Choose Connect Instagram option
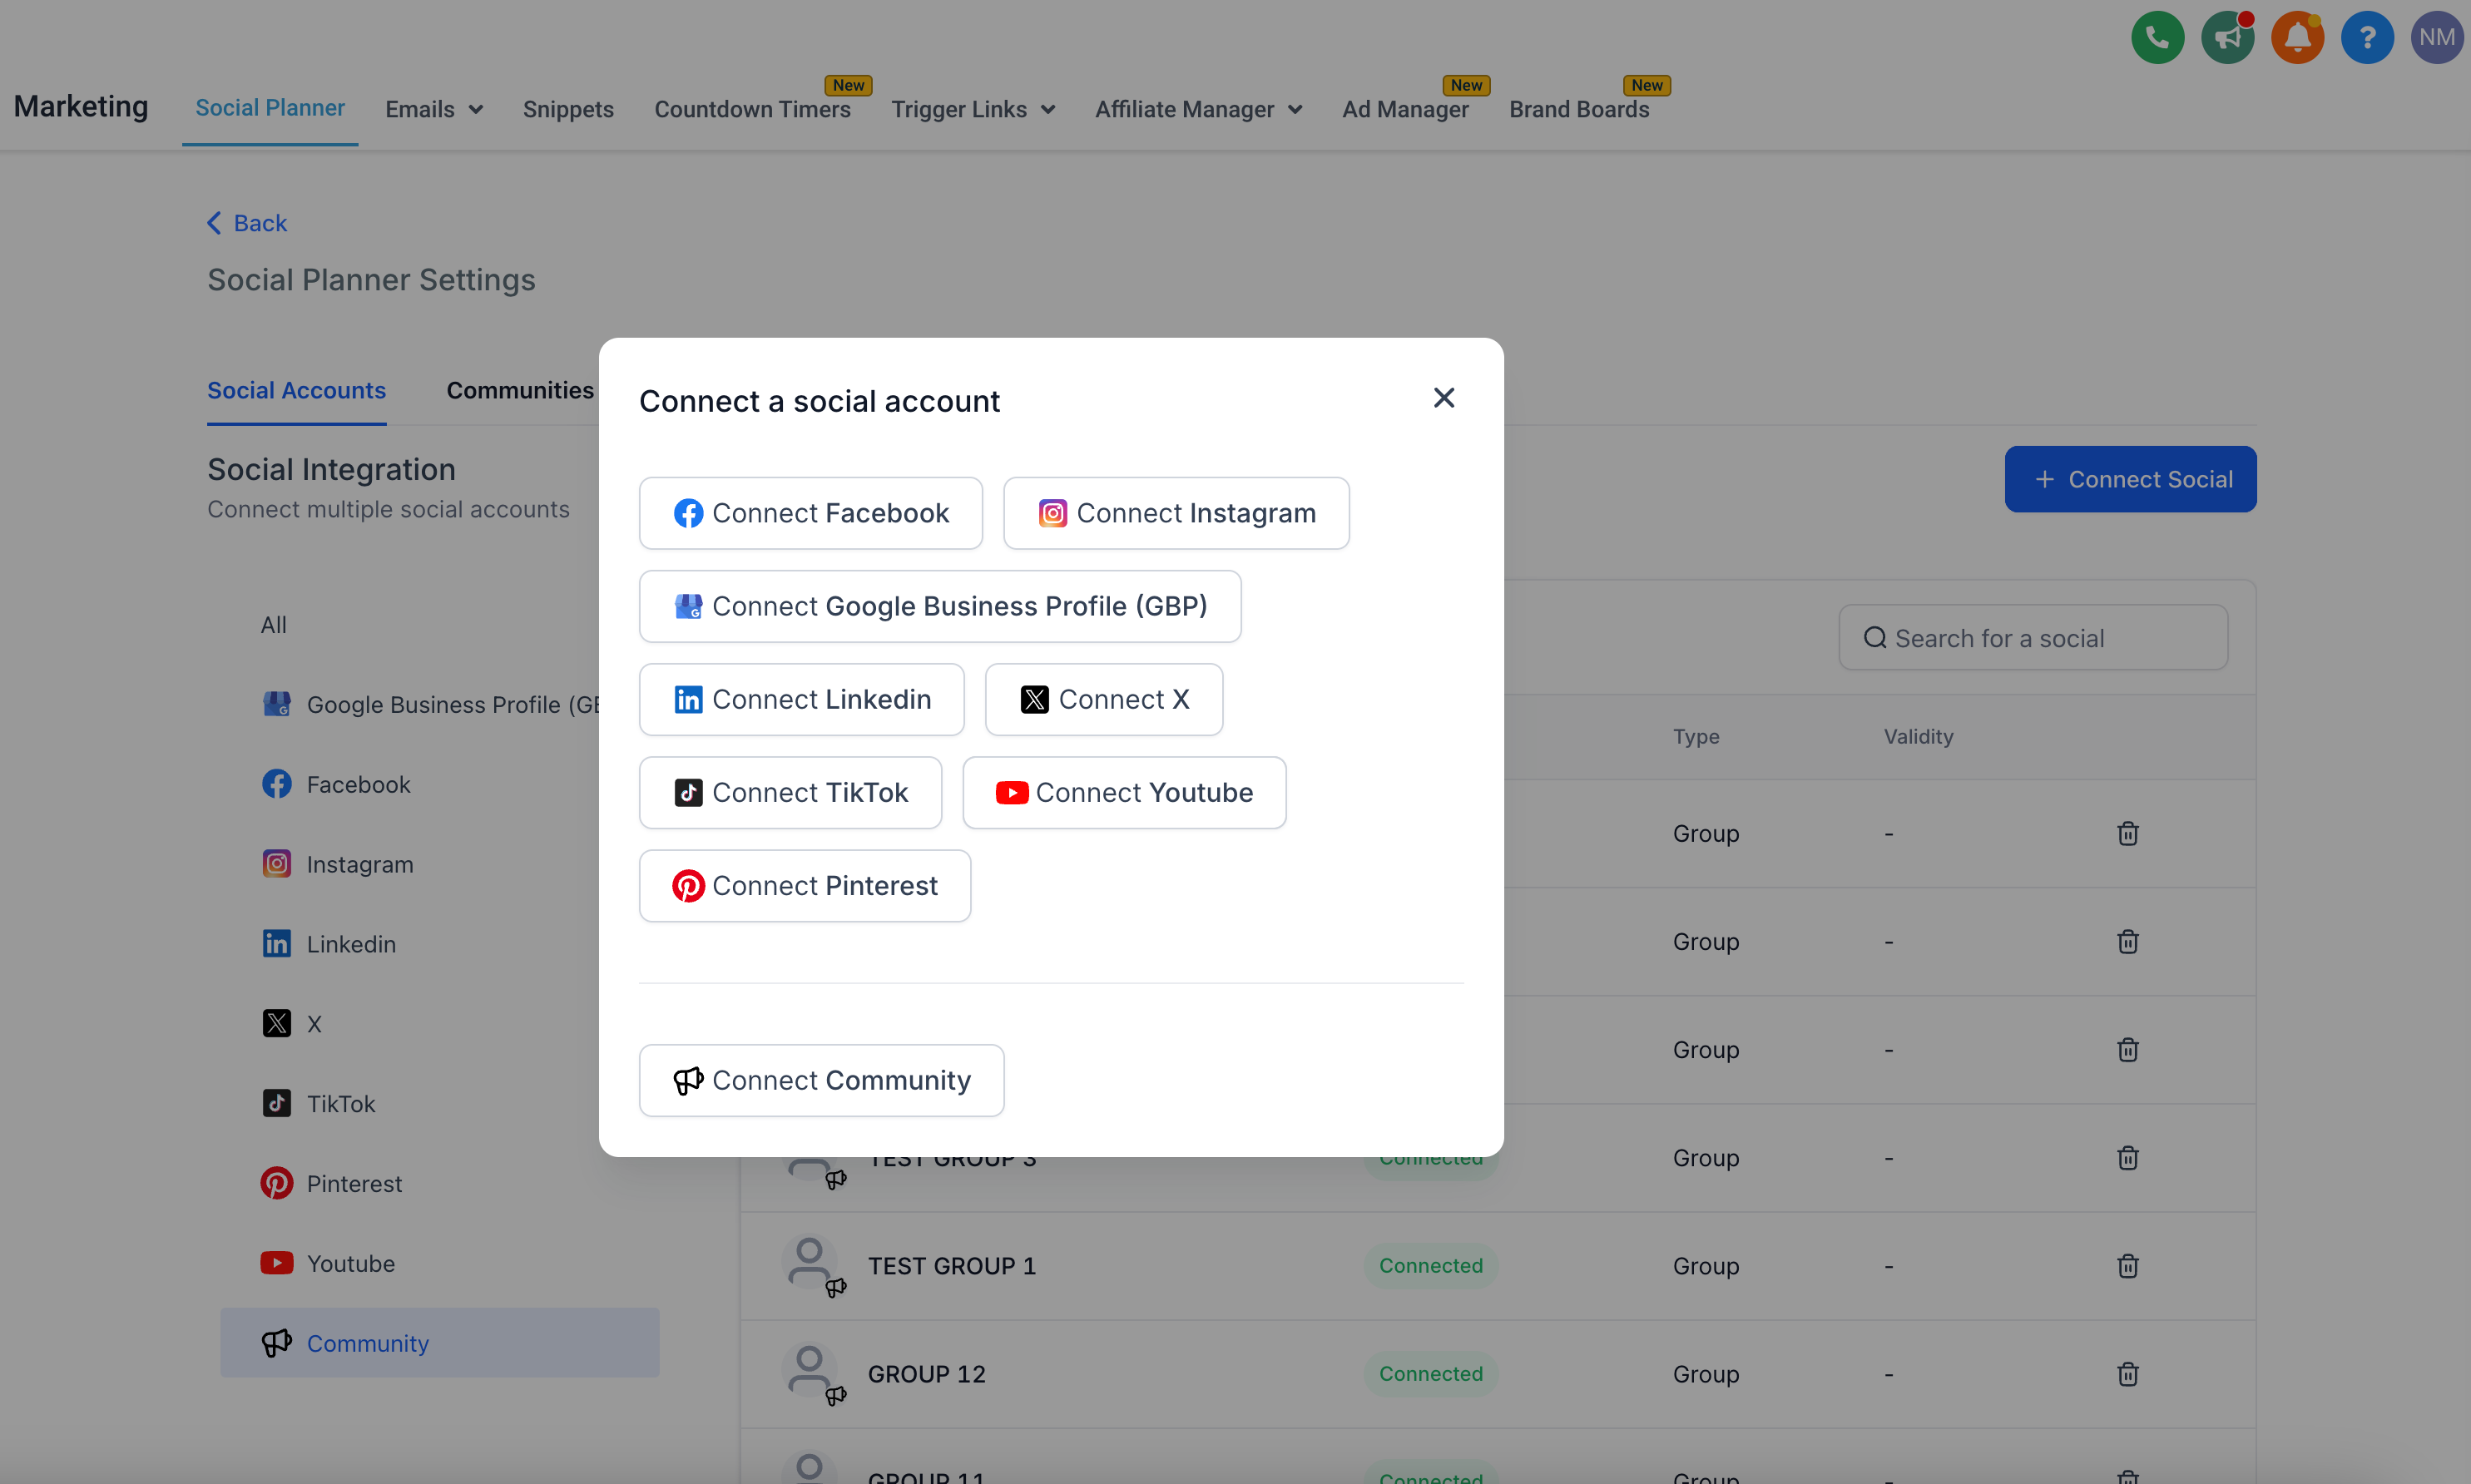The height and width of the screenshot is (1484, 2471). coord(1176,513)
